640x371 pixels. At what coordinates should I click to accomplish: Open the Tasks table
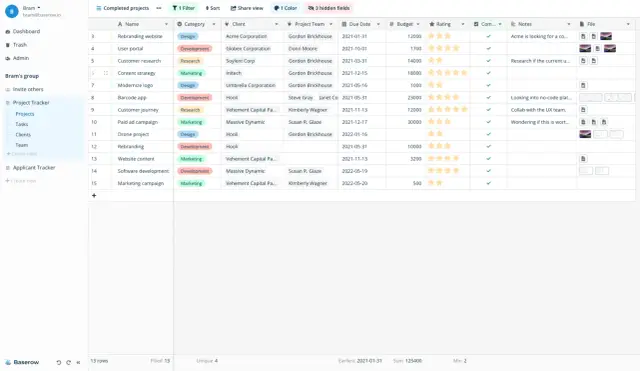(22, 124)
